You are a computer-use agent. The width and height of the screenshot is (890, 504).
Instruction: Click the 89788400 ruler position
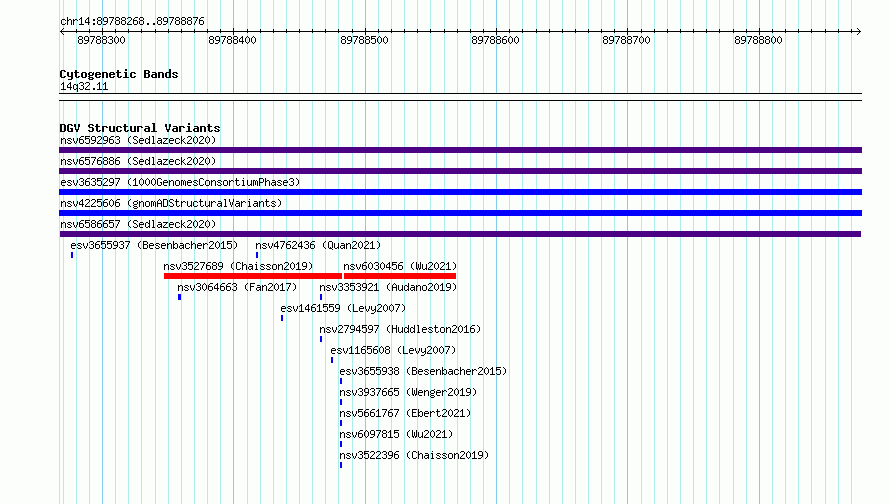233,40
